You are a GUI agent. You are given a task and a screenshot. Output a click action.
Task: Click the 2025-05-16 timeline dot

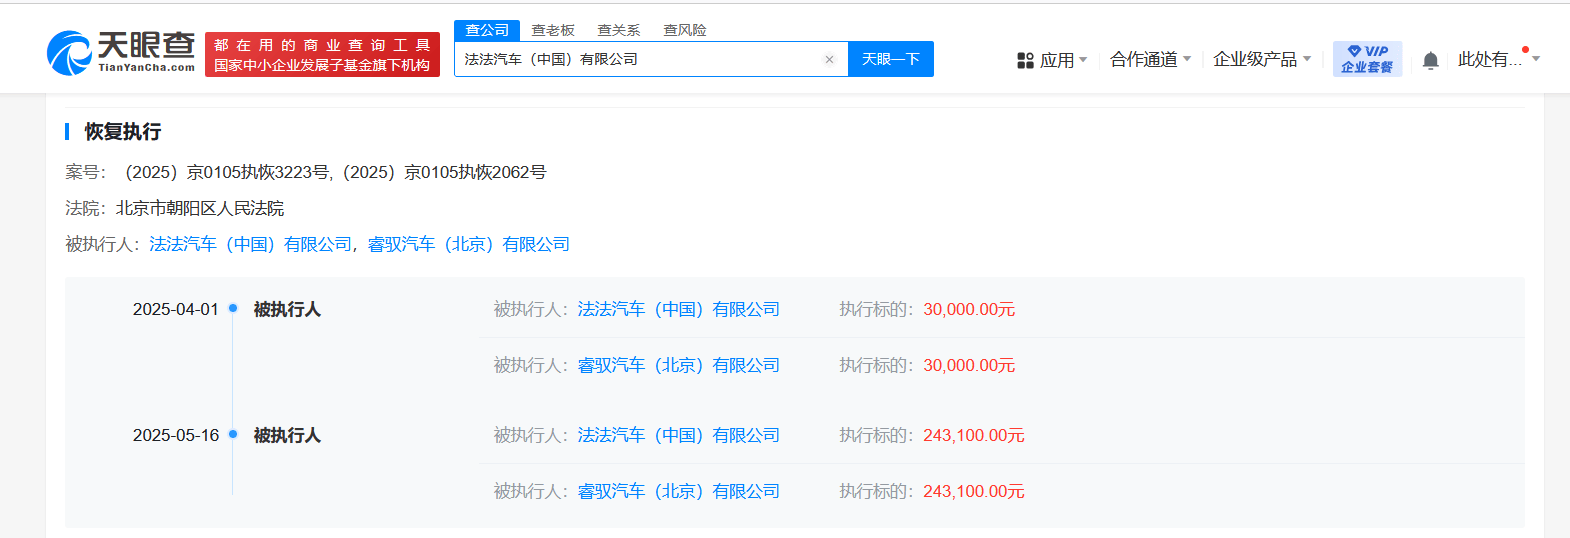click(x=233, y=434)
